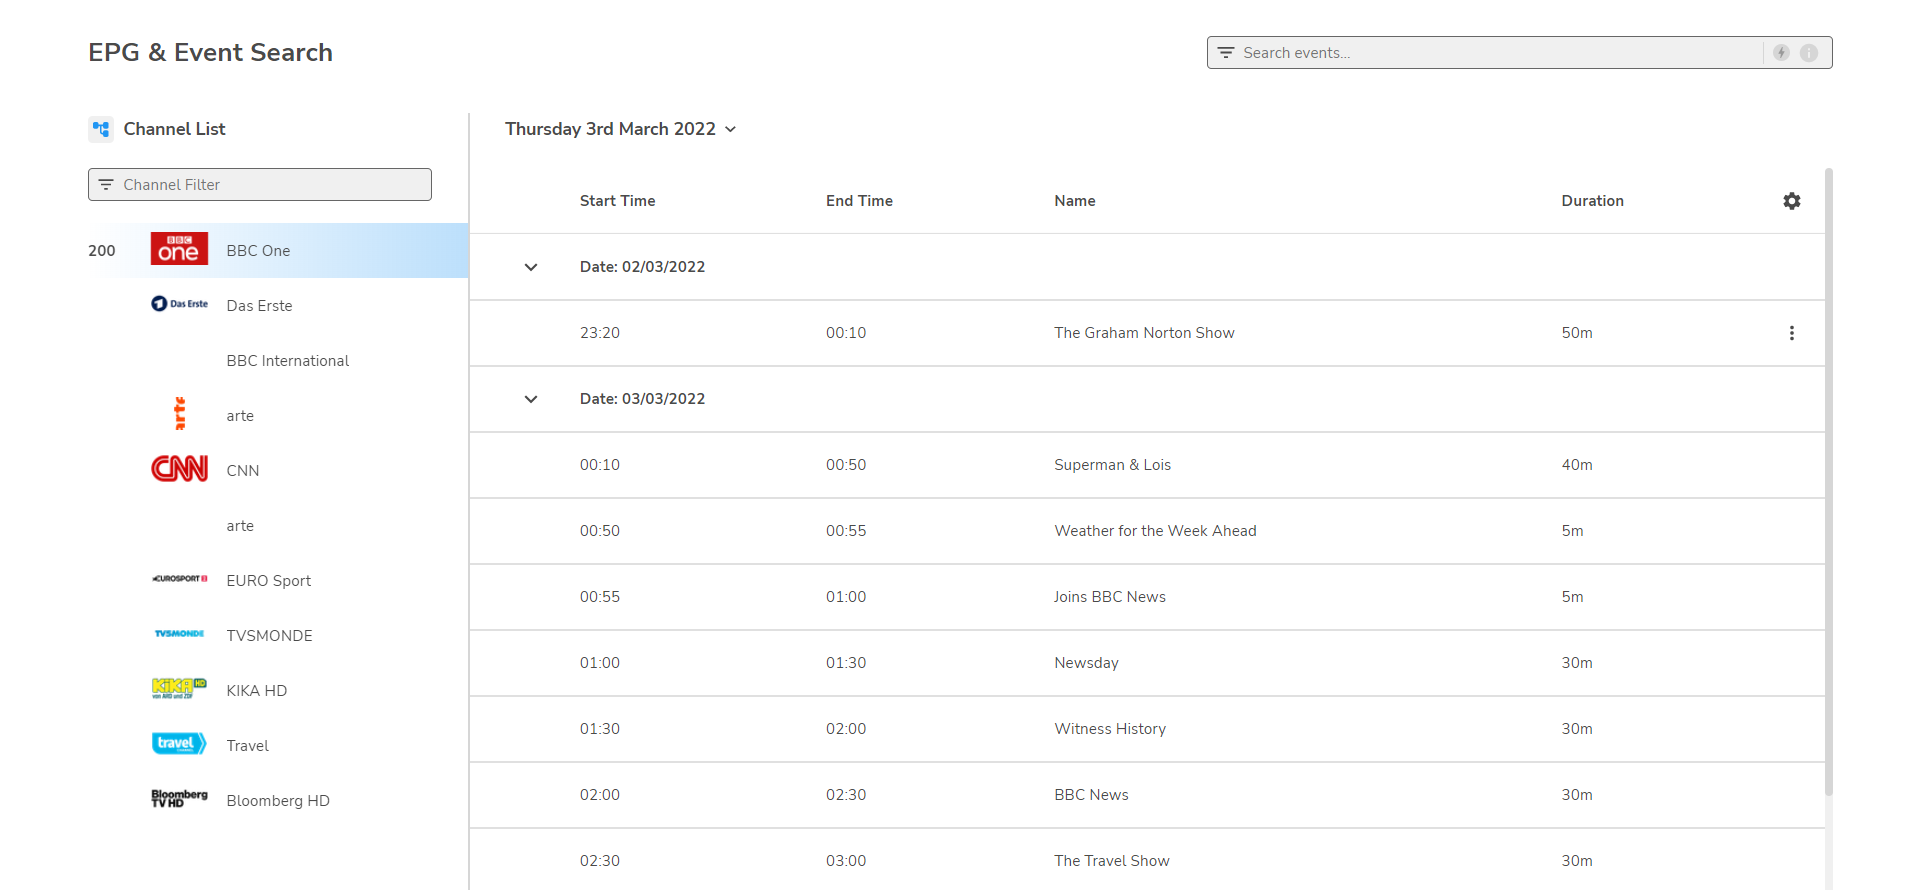Collapse the Date: 02/03/2022 group

[531, 267]
